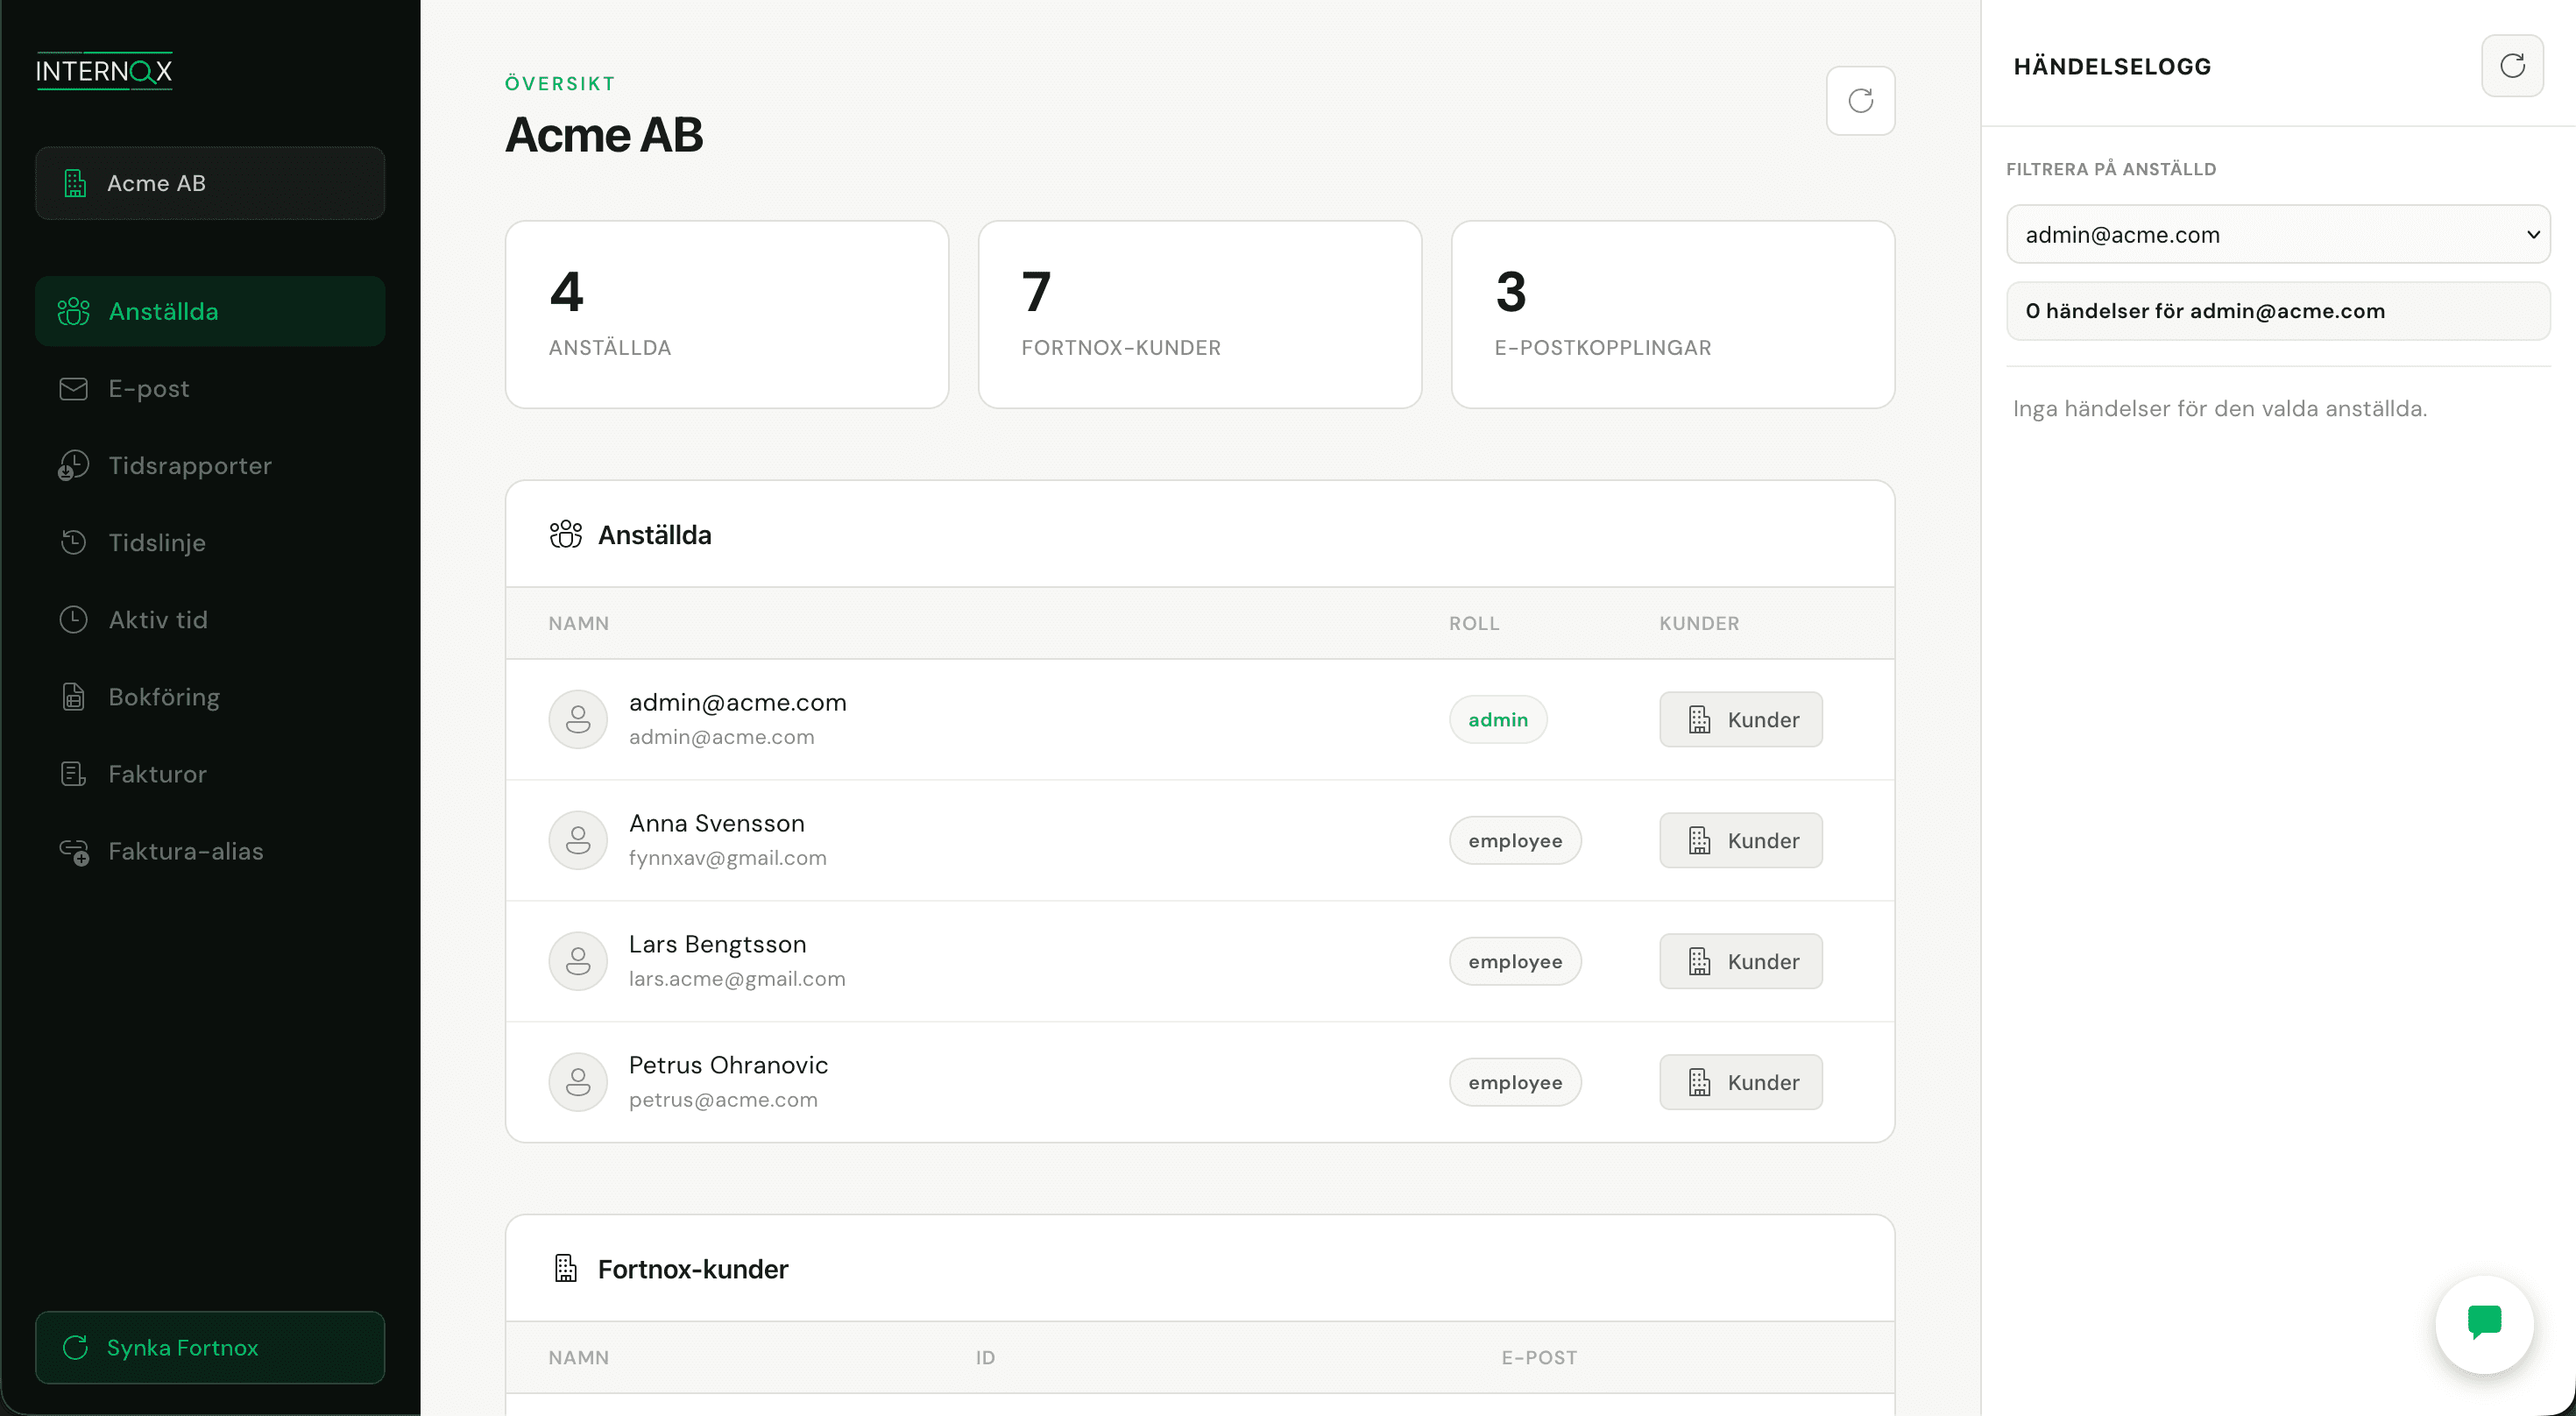
Task: Open the employee filter dropdown
Action: pos(2278,234)
